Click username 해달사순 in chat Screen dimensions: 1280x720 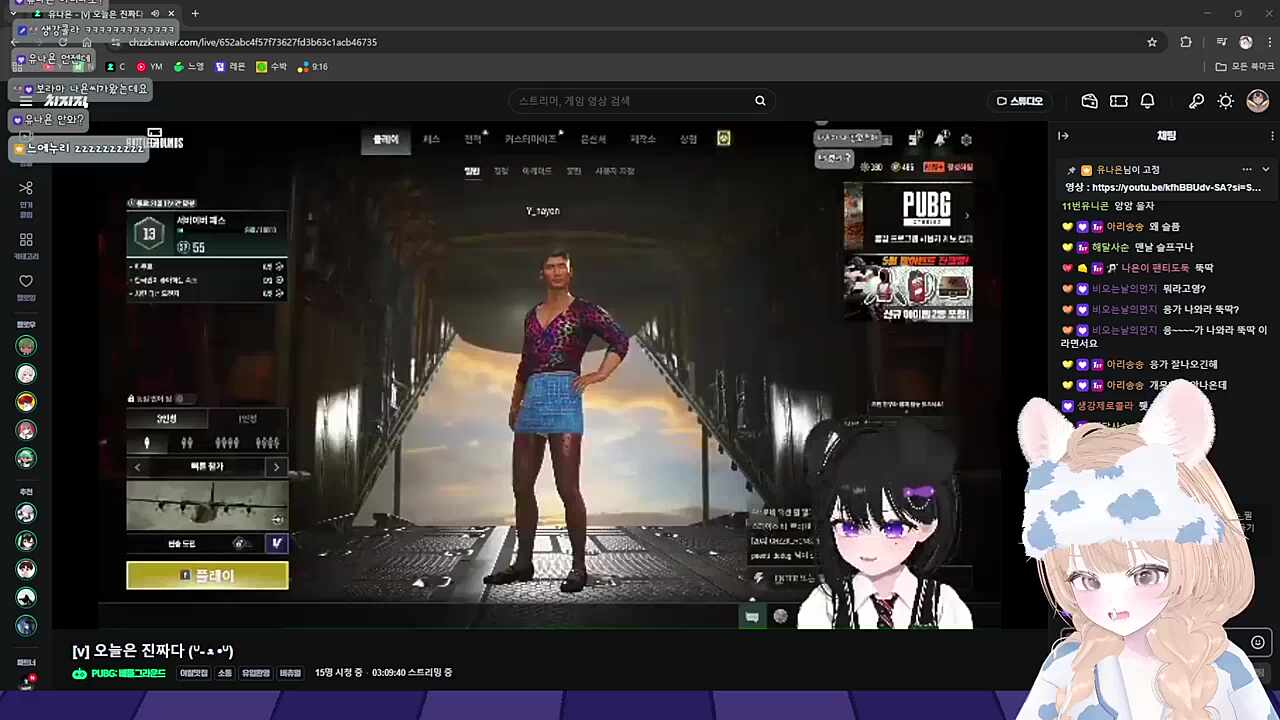(x=1110, y=247)
